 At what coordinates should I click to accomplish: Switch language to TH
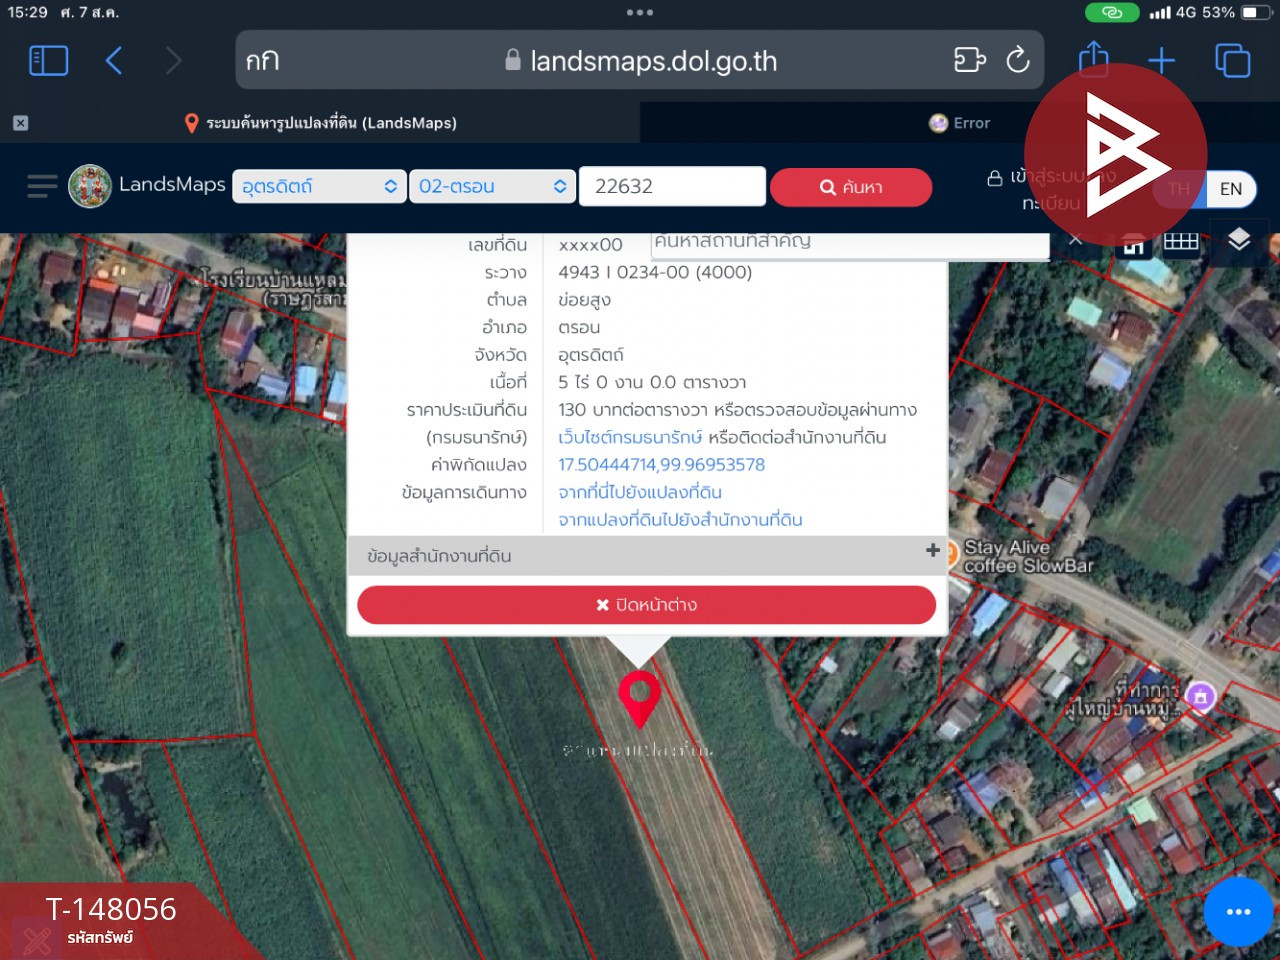1179,189
